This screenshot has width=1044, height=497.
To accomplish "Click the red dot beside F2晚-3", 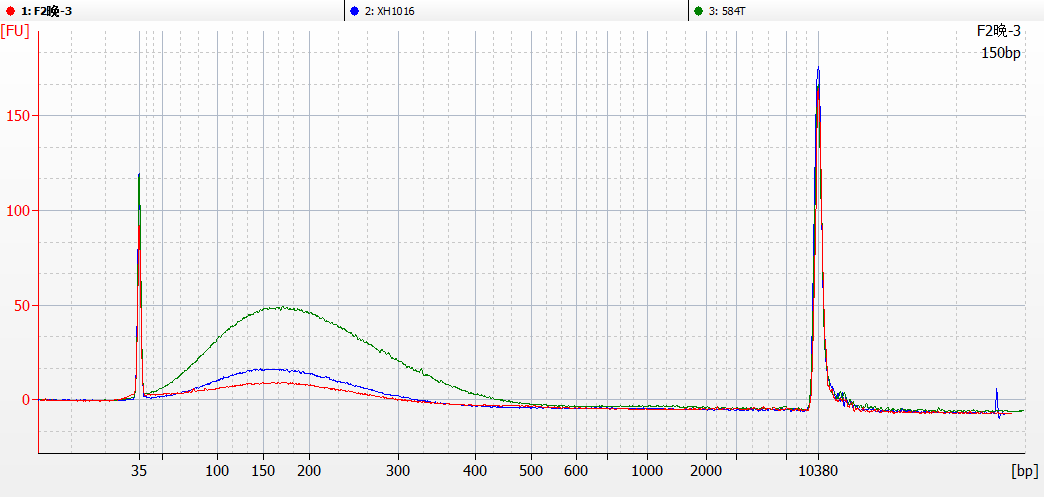I will pos(10,11).
